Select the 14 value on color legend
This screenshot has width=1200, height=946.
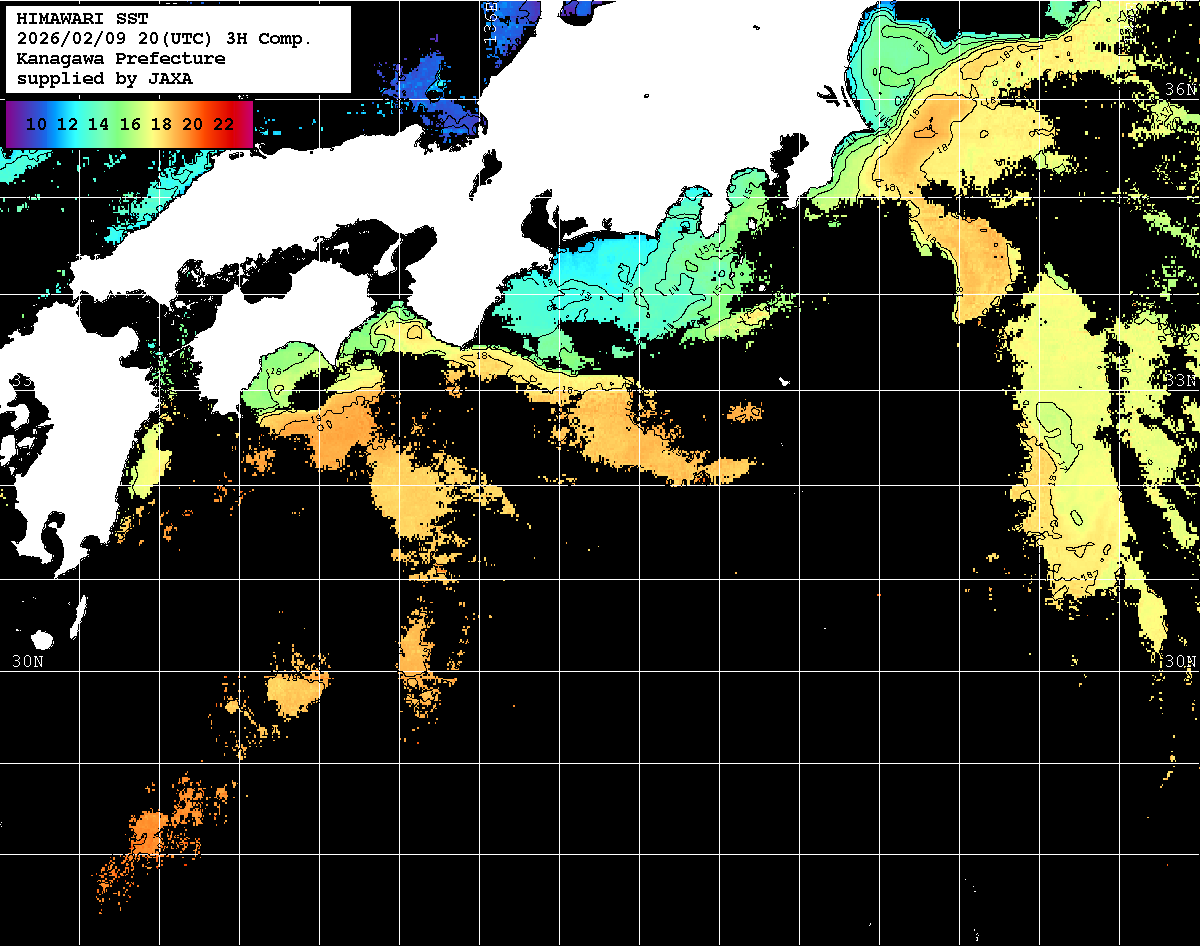tap(98, 124)
